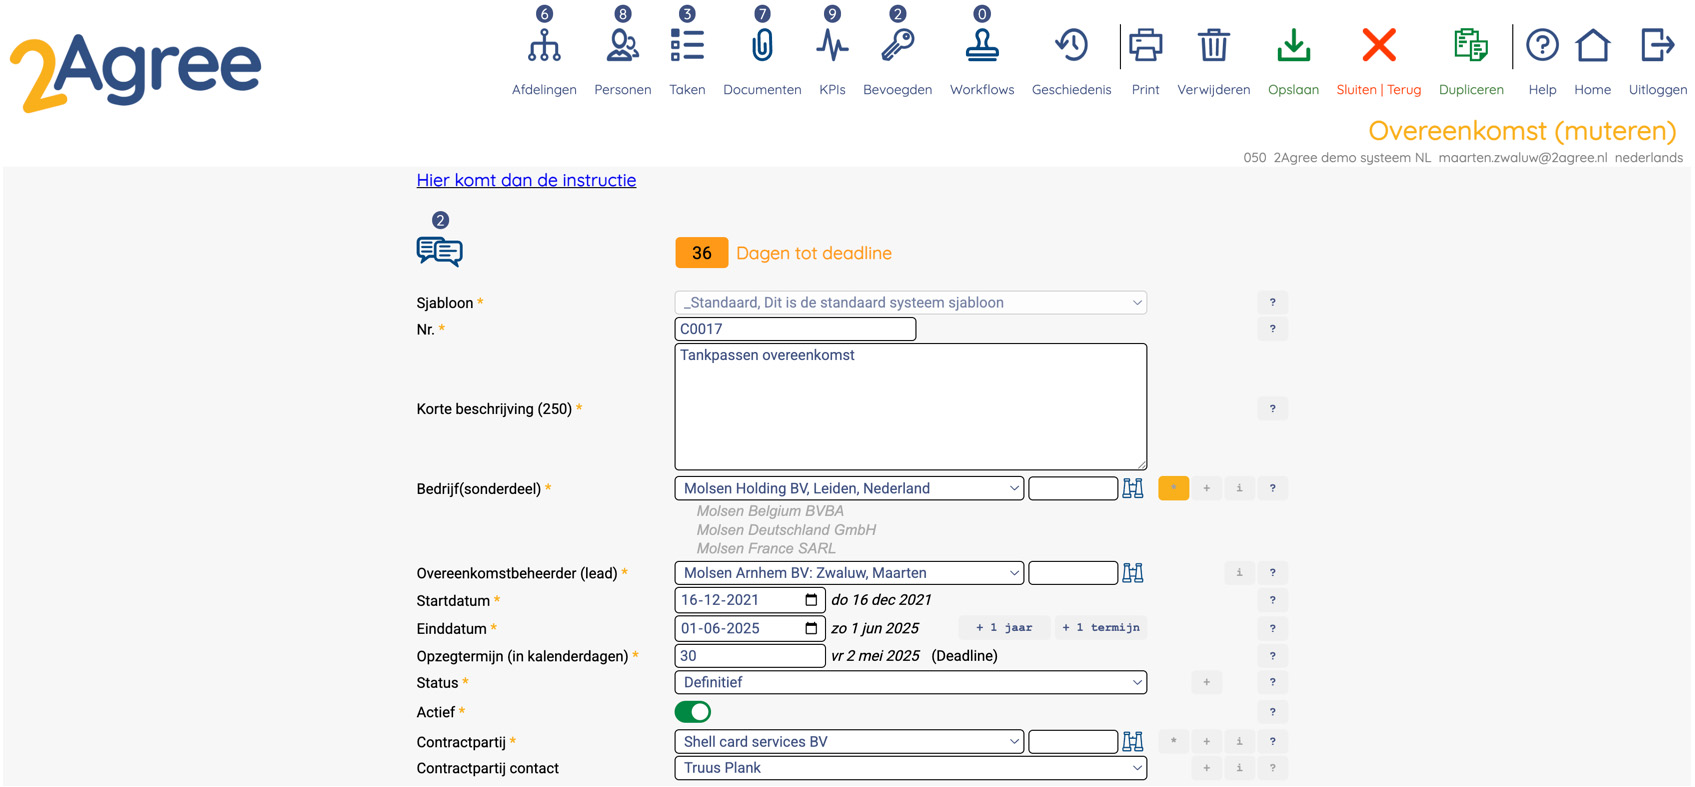Open Help question mark icon

click(1542, 45)
